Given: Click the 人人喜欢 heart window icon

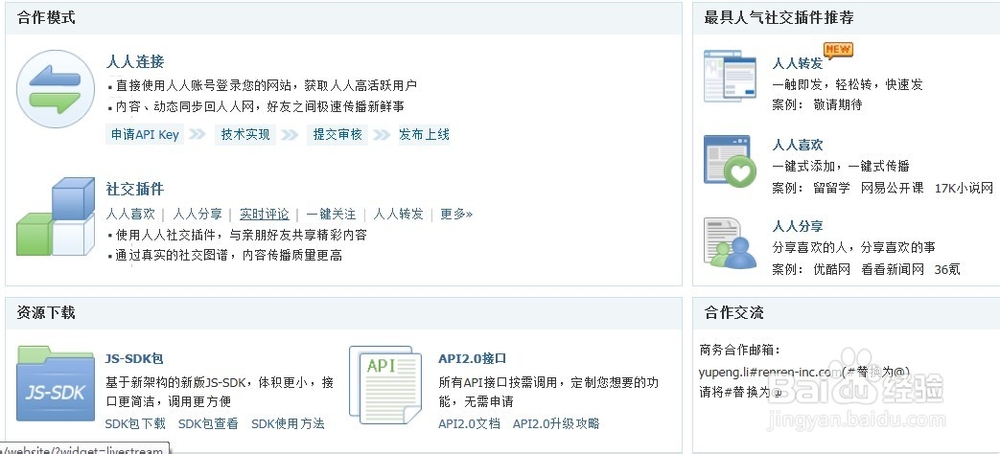Looking at the screenshot, I should [730, 161].
